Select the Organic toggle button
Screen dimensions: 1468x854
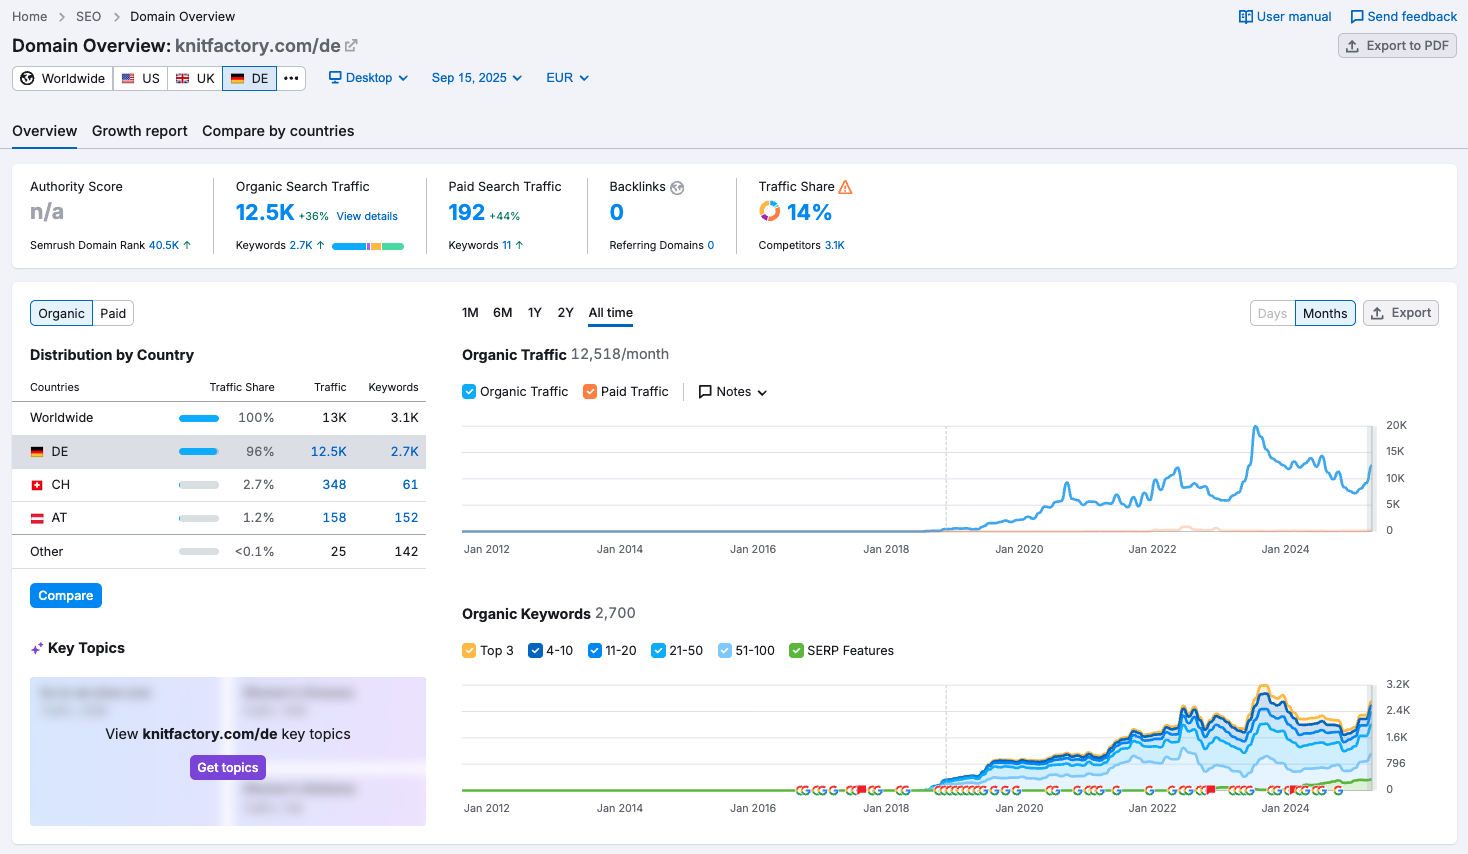[x=61, y=313]
